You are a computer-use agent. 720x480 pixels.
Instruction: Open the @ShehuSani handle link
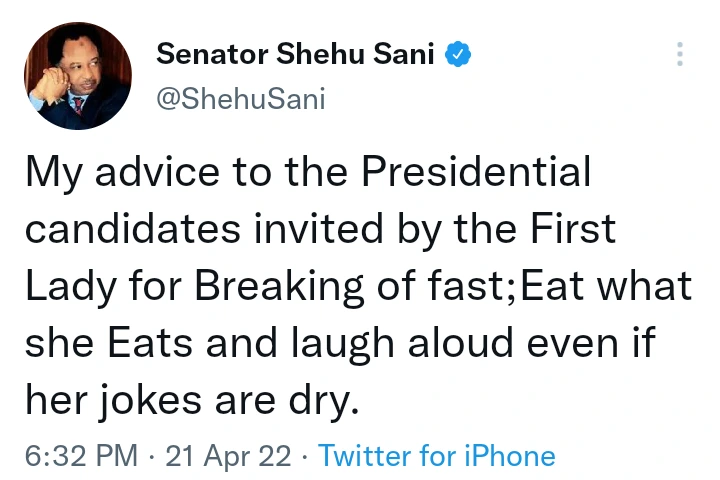(240, 98)
